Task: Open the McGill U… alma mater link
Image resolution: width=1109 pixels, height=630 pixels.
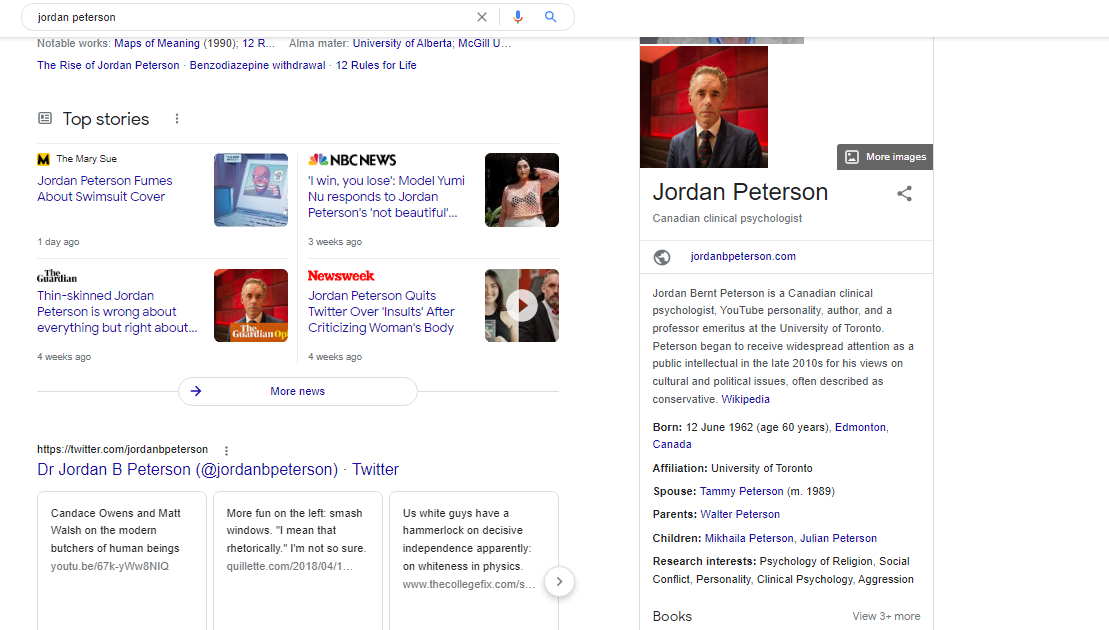Action: pos(484,43)
